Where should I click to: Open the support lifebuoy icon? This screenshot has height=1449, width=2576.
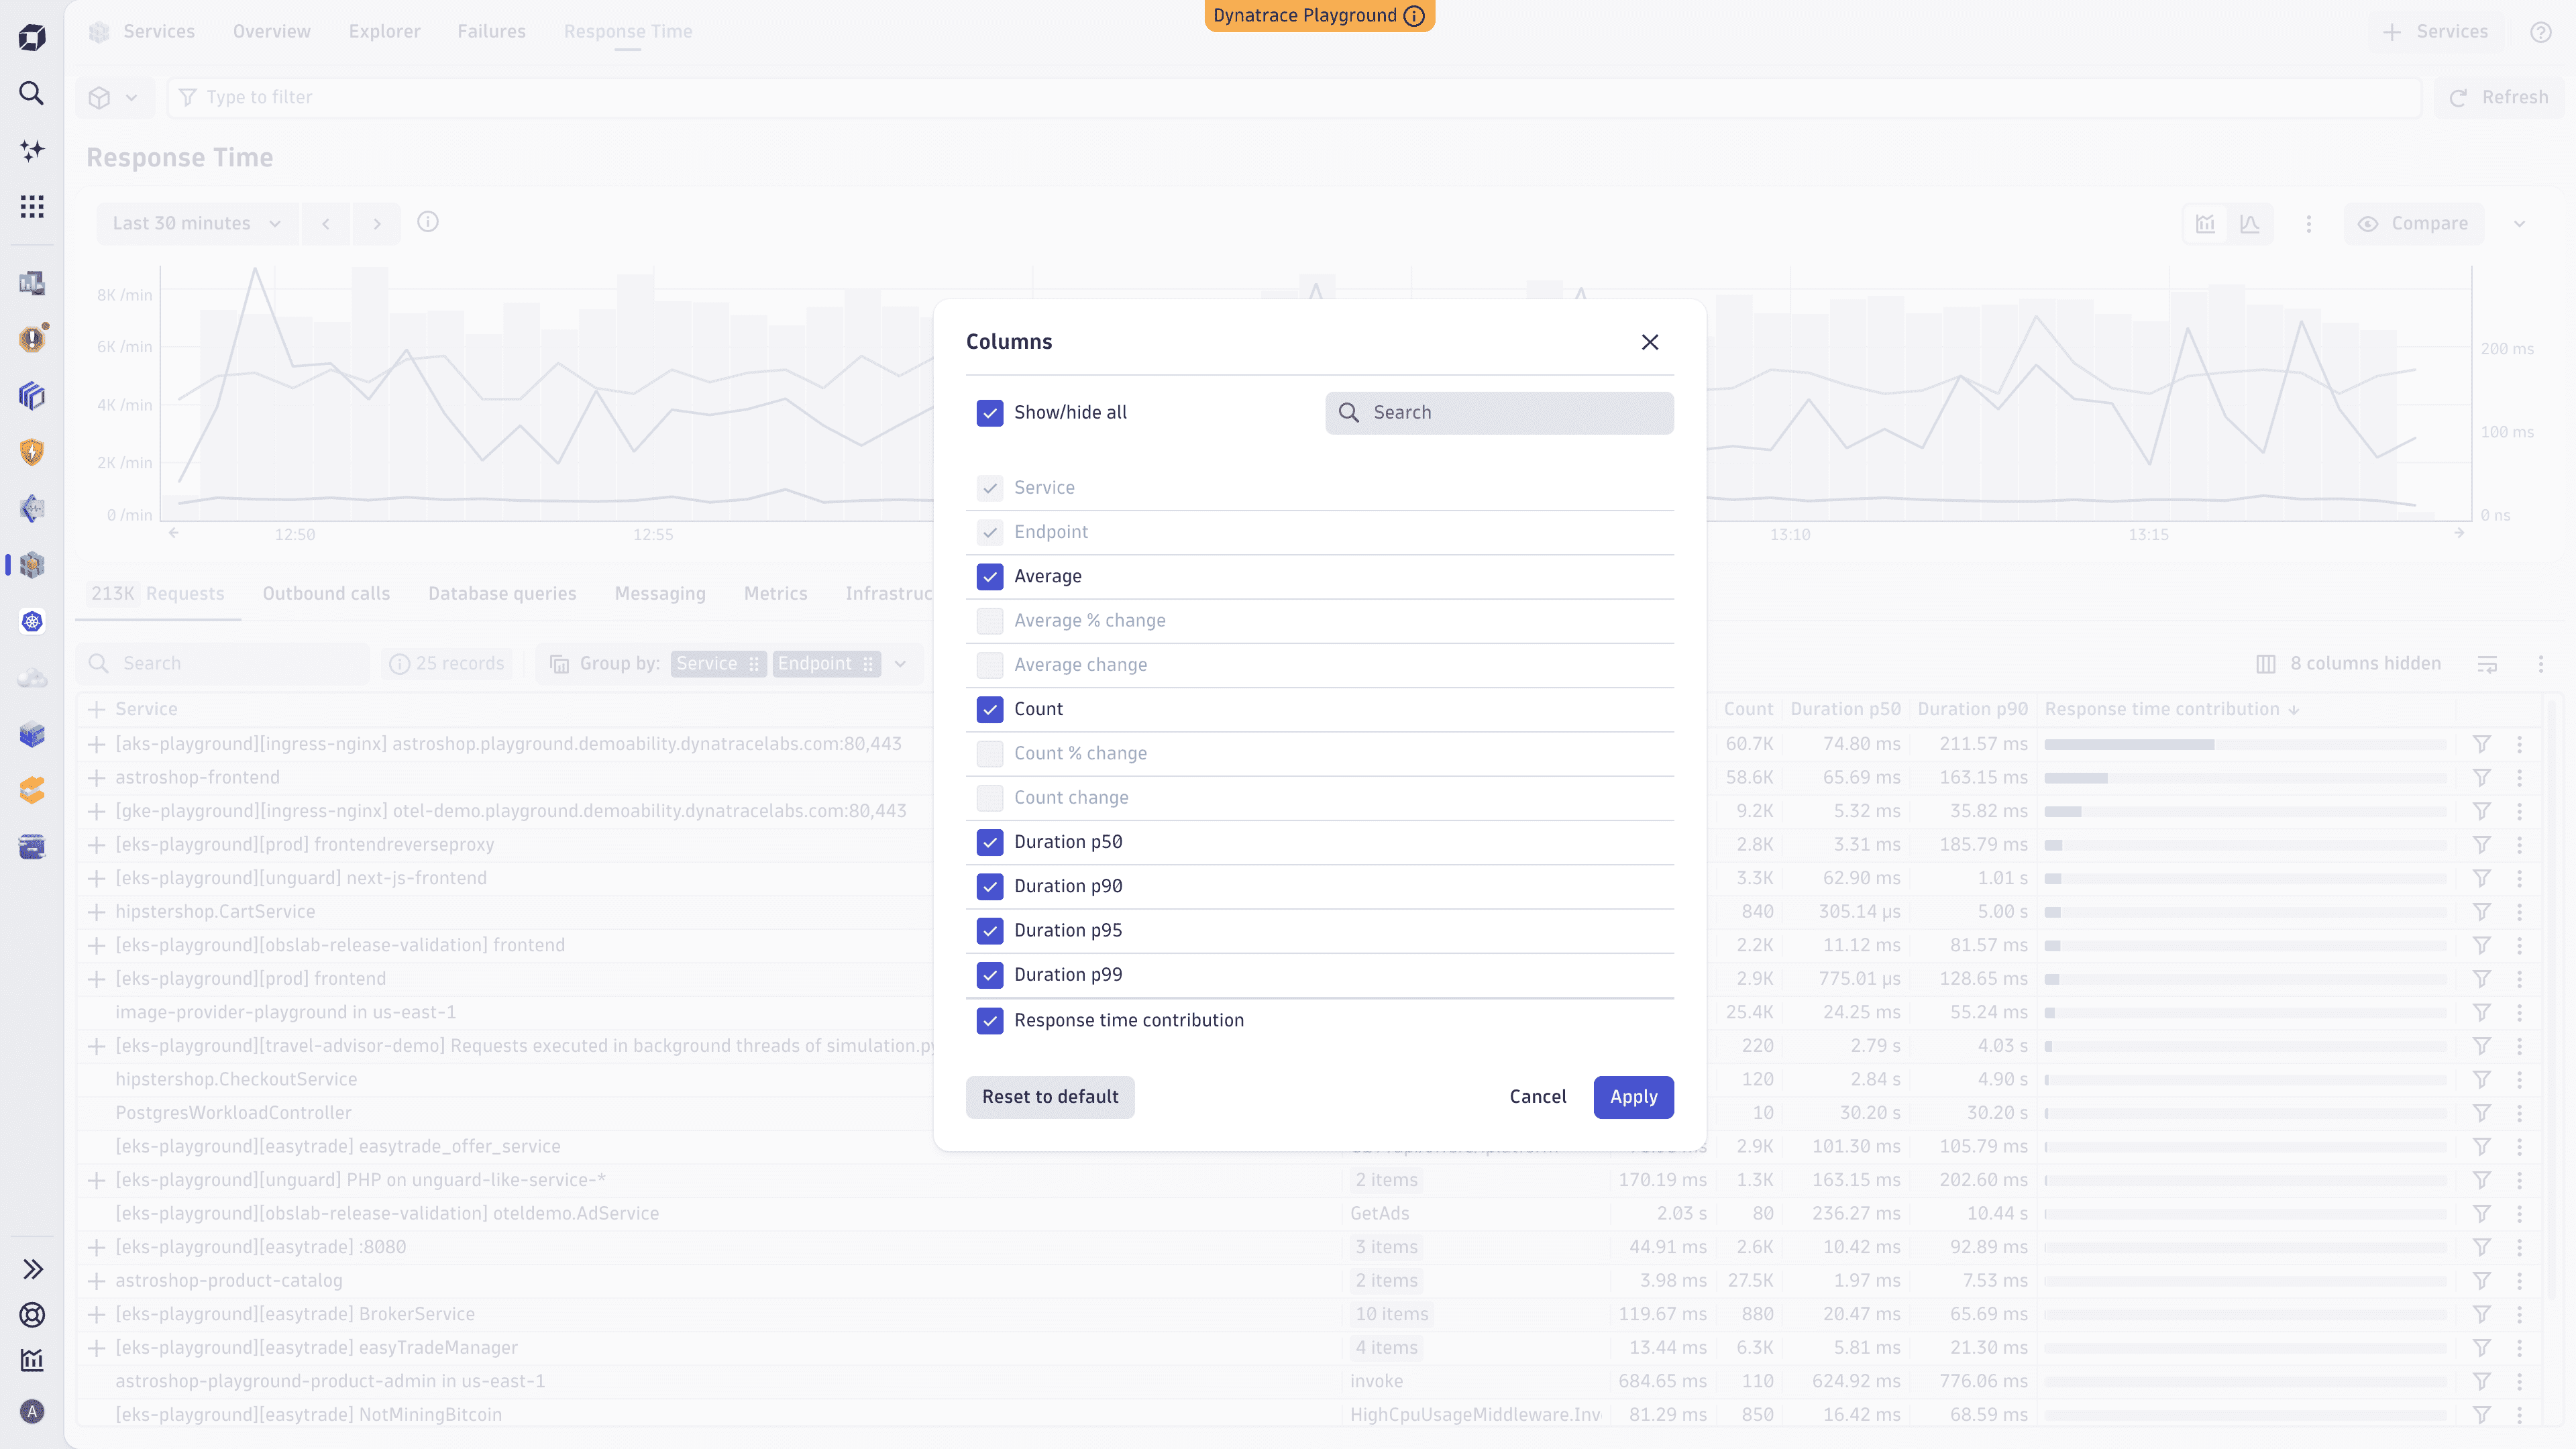click(x=32, y=1315)
